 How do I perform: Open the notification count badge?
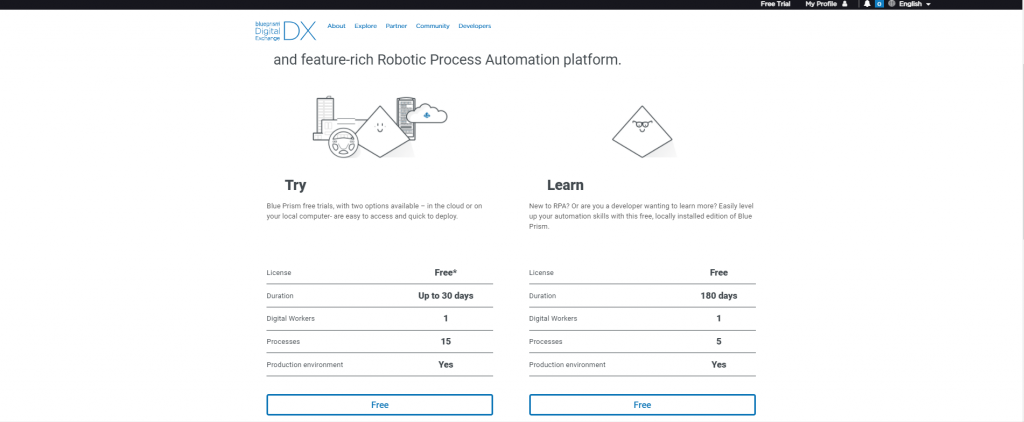(x=879, y=4)
